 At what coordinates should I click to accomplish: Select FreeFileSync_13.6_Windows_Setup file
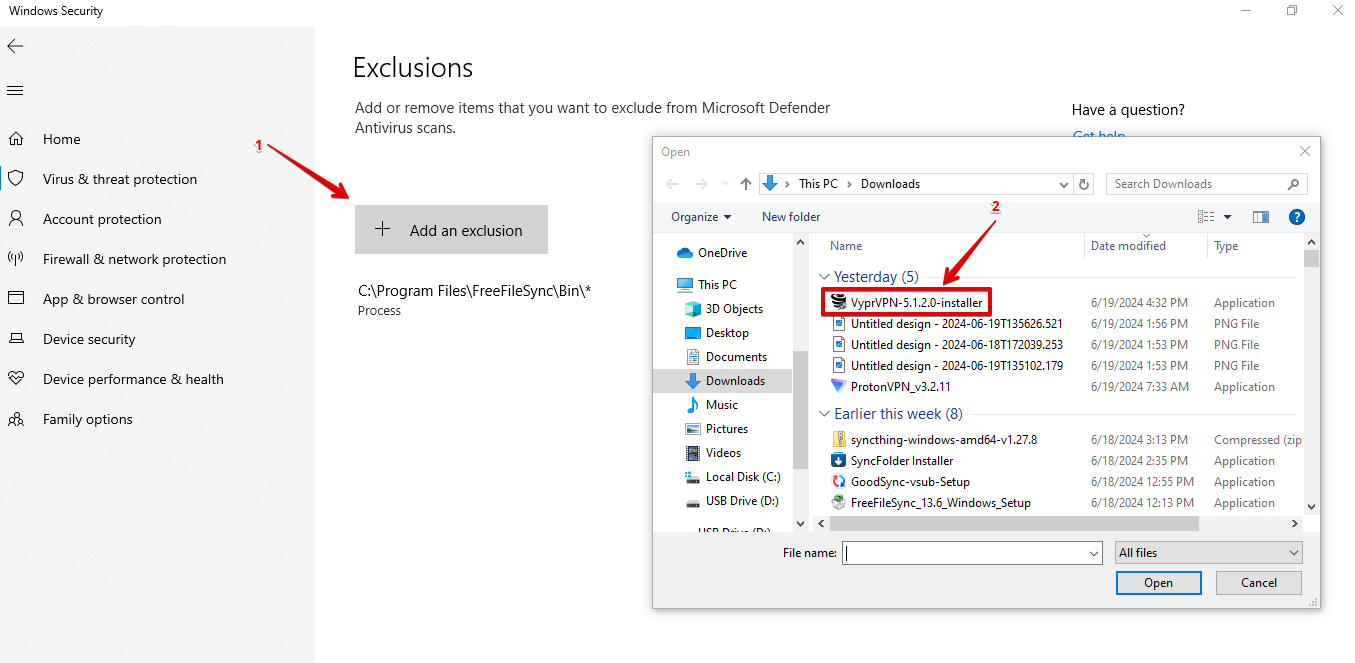[x=931, y=503]
